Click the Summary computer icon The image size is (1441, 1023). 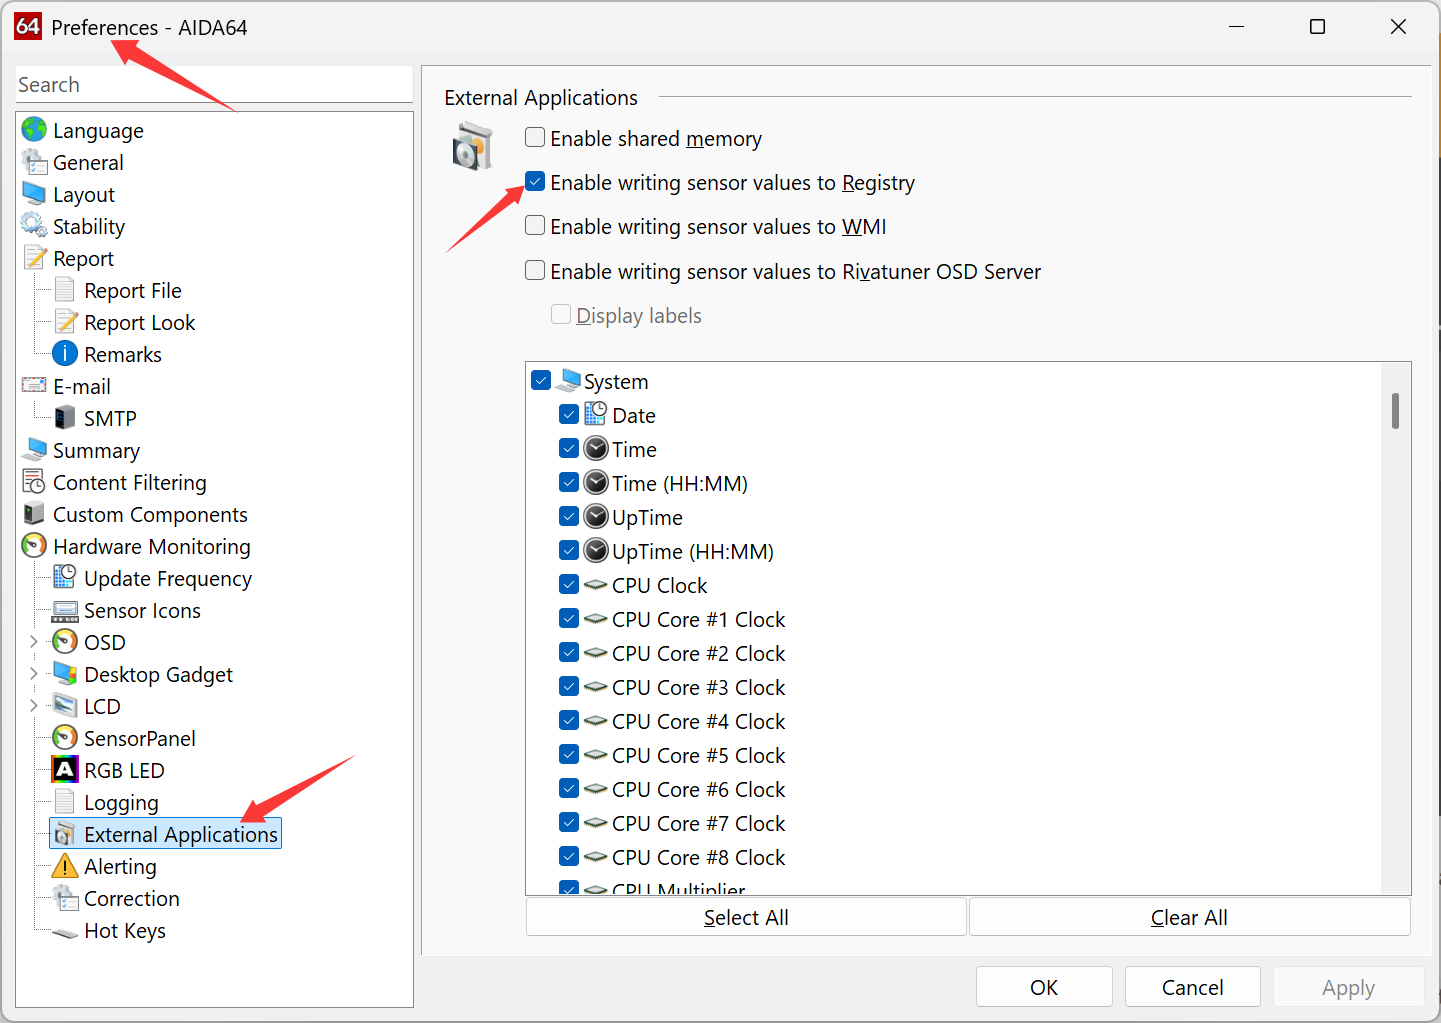(34, 450)
